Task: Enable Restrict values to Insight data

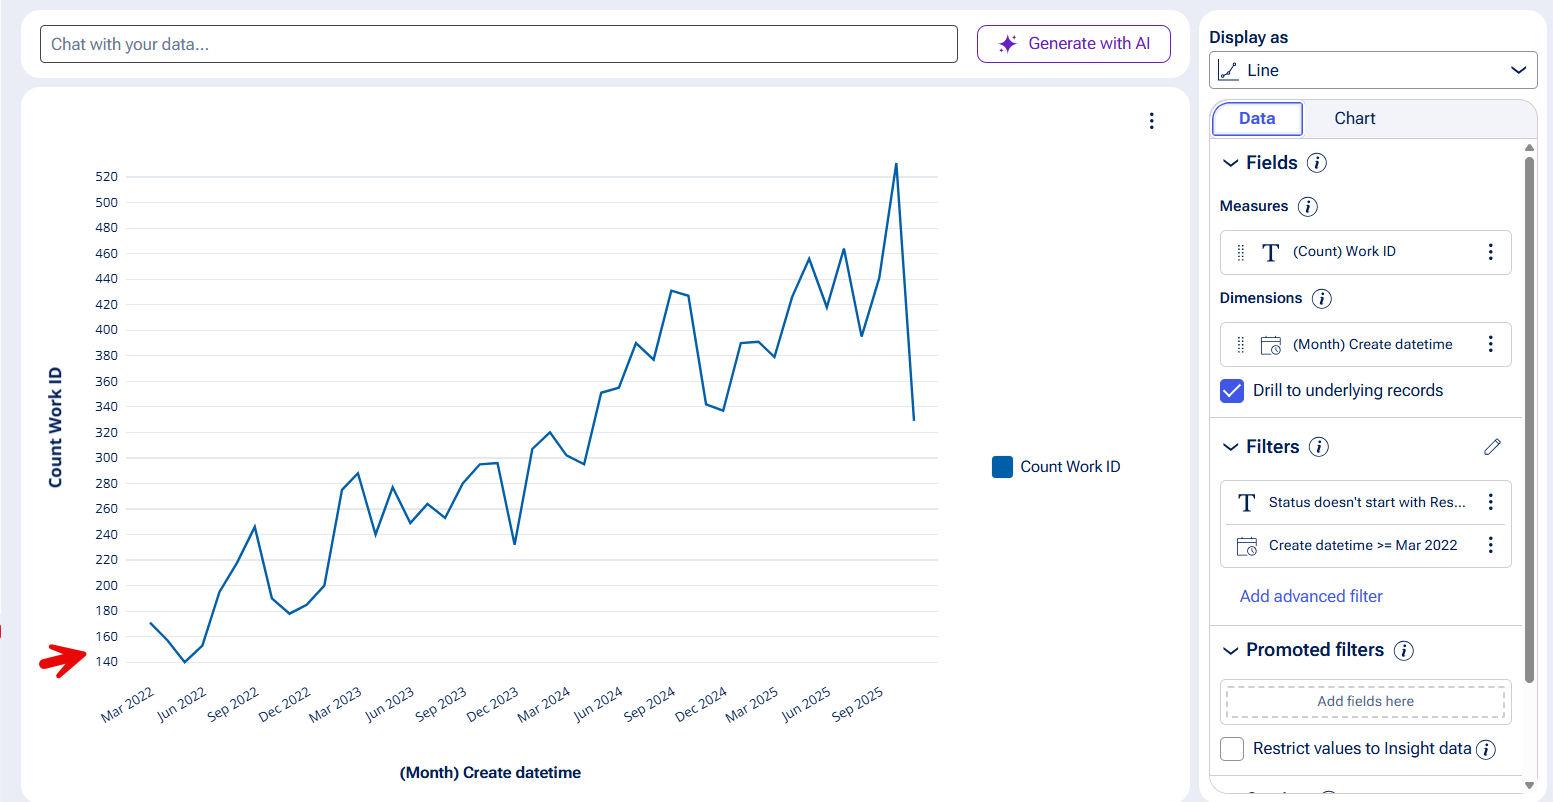Action: pos(1233,749)
